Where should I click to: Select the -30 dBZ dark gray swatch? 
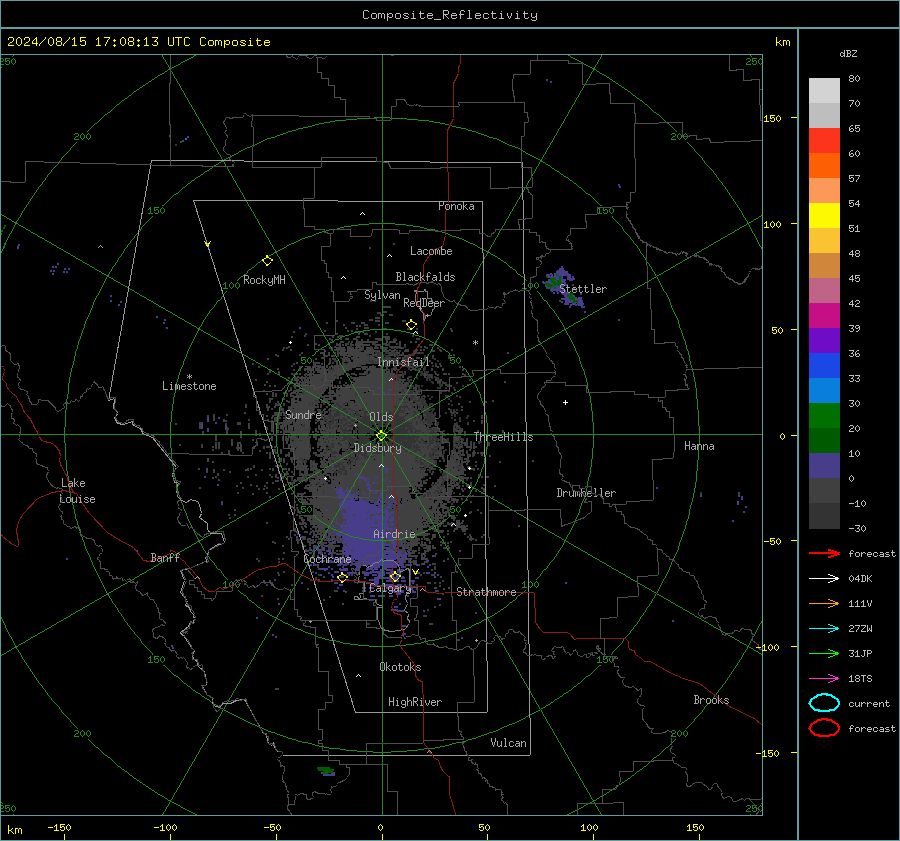coord(824,516)
